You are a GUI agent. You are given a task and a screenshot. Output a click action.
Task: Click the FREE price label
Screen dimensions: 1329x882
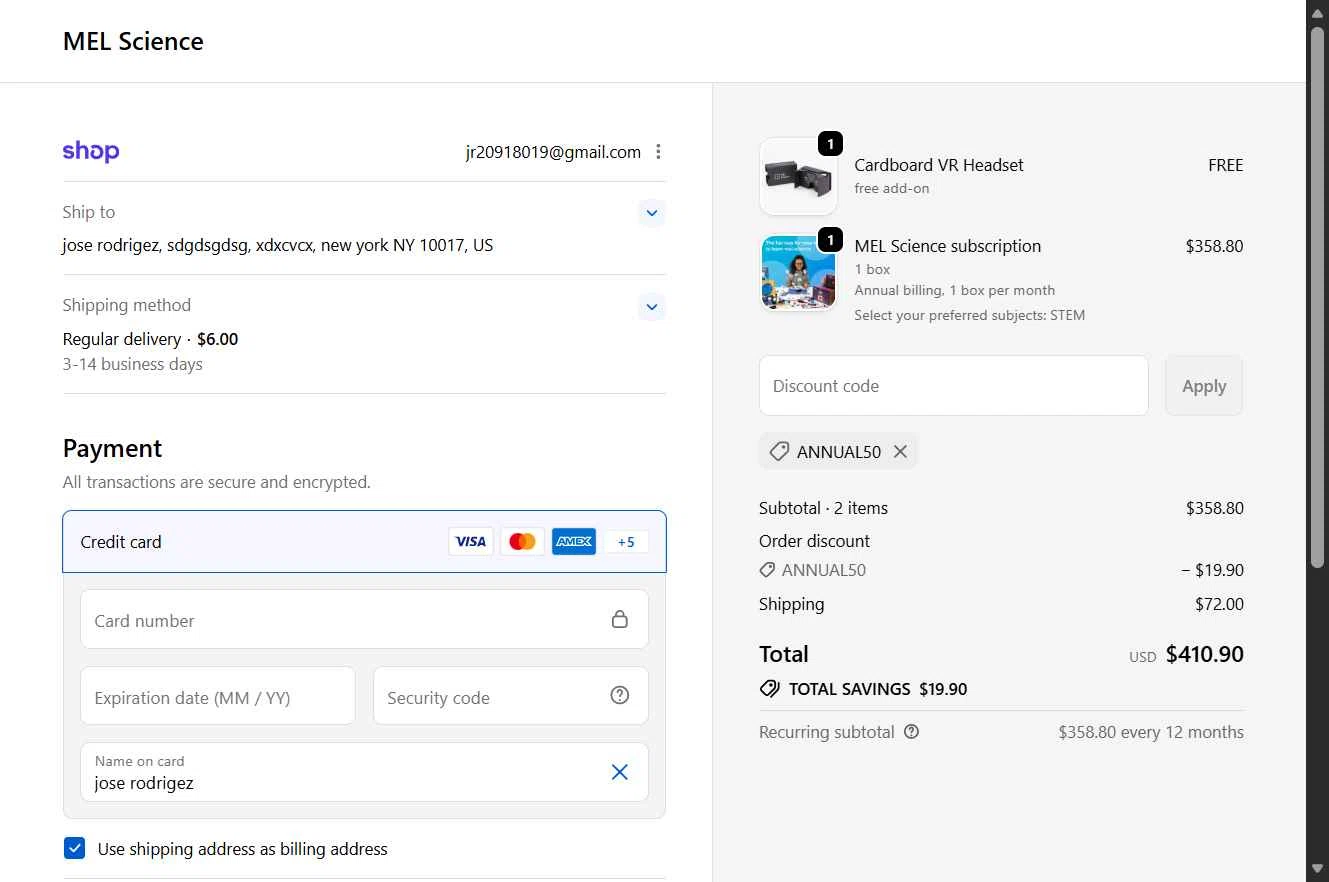click(x=1226, y=165)
